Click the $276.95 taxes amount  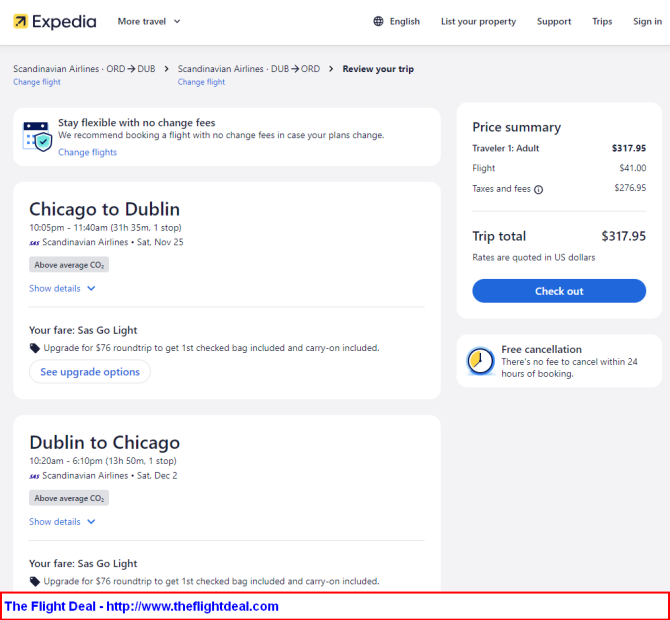(x=630, y=188)
